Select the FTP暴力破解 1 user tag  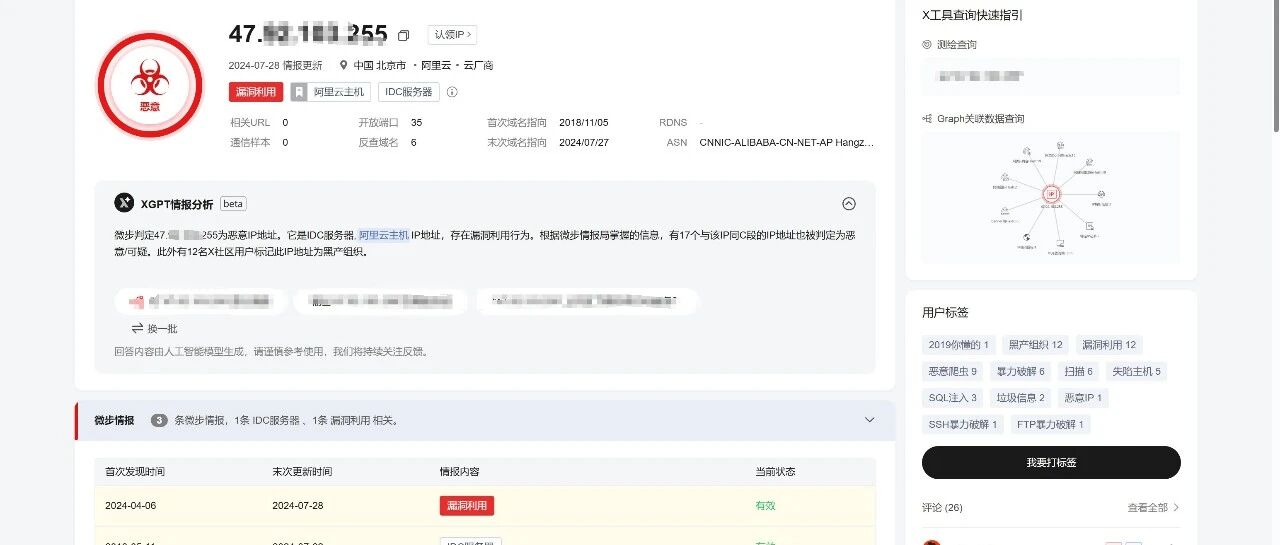click(1052, 424)
